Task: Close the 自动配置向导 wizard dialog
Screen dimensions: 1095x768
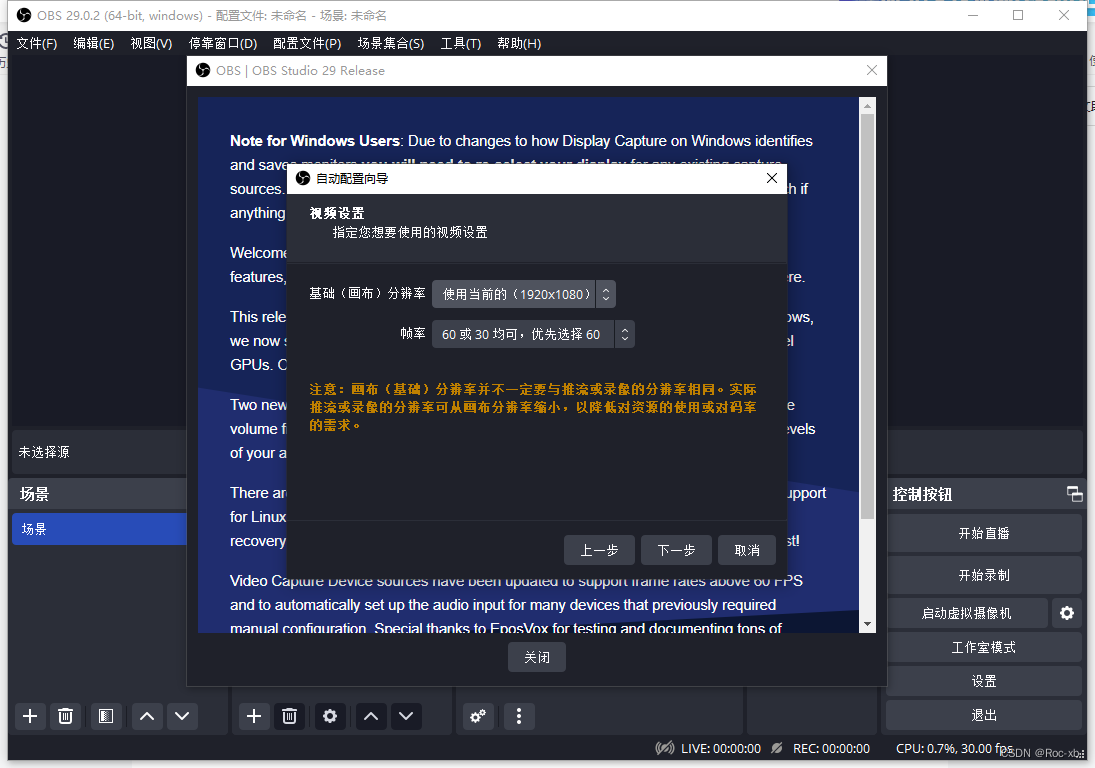Action: (772, 178)
